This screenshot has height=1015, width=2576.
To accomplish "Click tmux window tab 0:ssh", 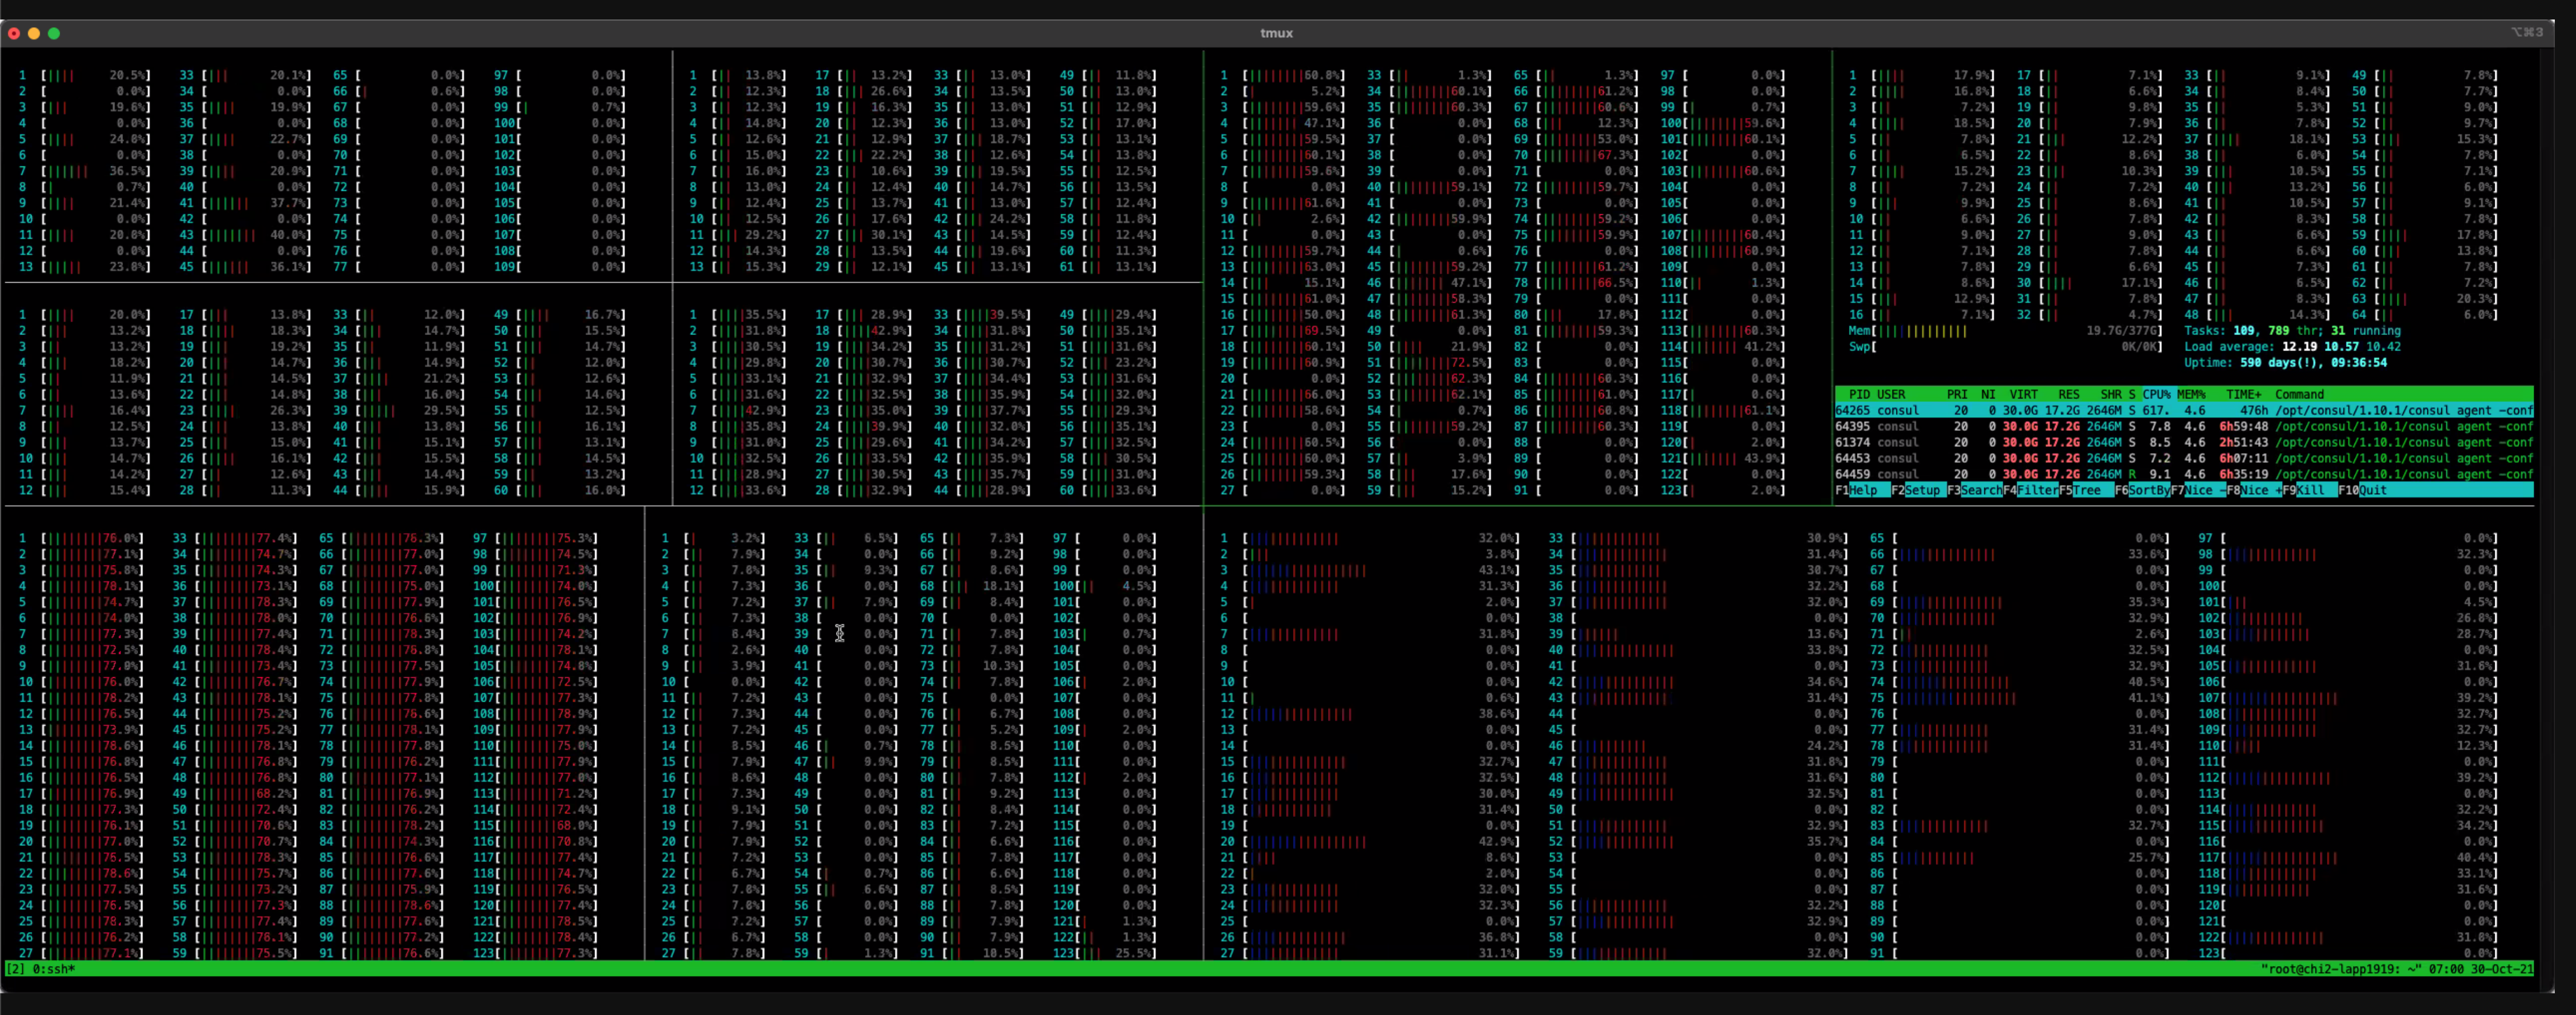I will [53, 969].
